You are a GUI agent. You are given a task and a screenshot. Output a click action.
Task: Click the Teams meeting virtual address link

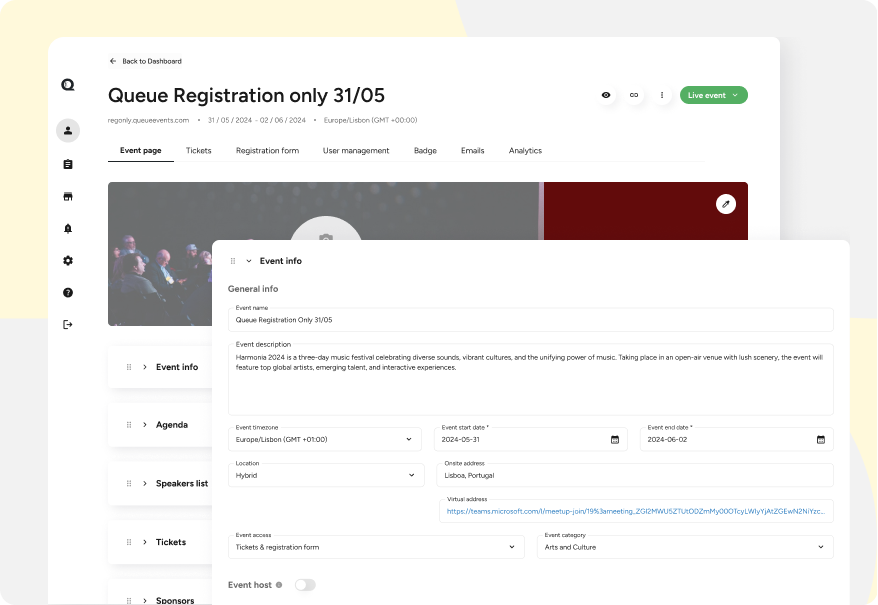[636, 511]
